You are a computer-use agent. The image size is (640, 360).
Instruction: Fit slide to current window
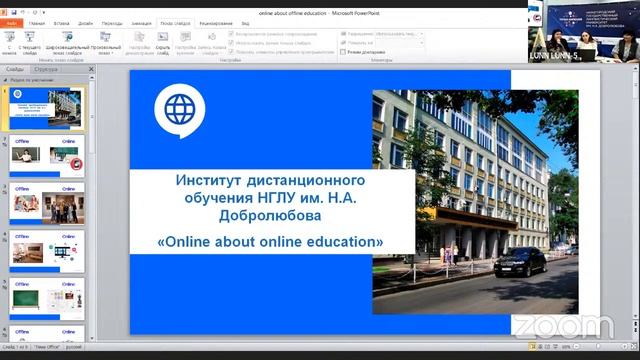click(634, 347)
